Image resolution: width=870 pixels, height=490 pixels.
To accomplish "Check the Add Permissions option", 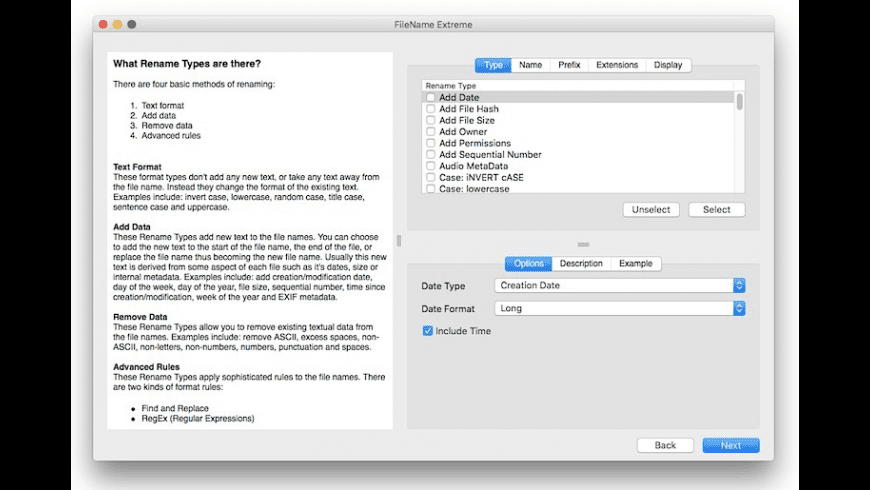I will click(x=431, y=143).
